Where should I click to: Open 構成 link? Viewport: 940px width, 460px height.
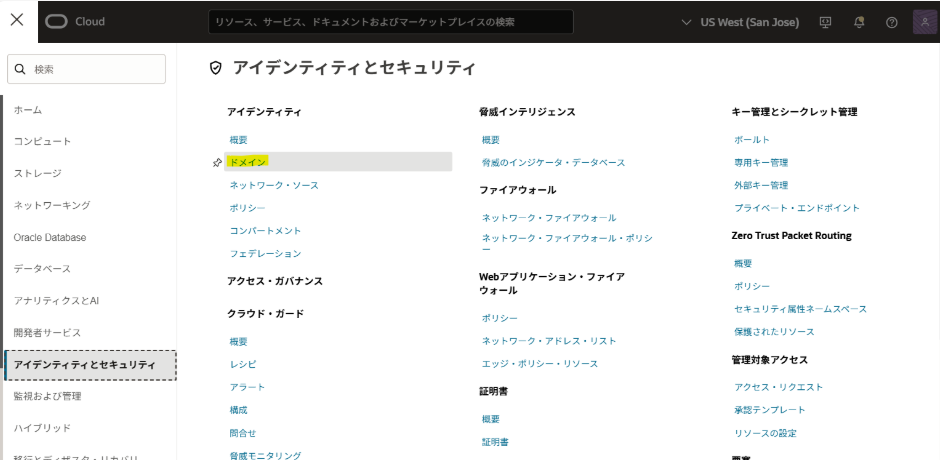click(x=239, y=410)
